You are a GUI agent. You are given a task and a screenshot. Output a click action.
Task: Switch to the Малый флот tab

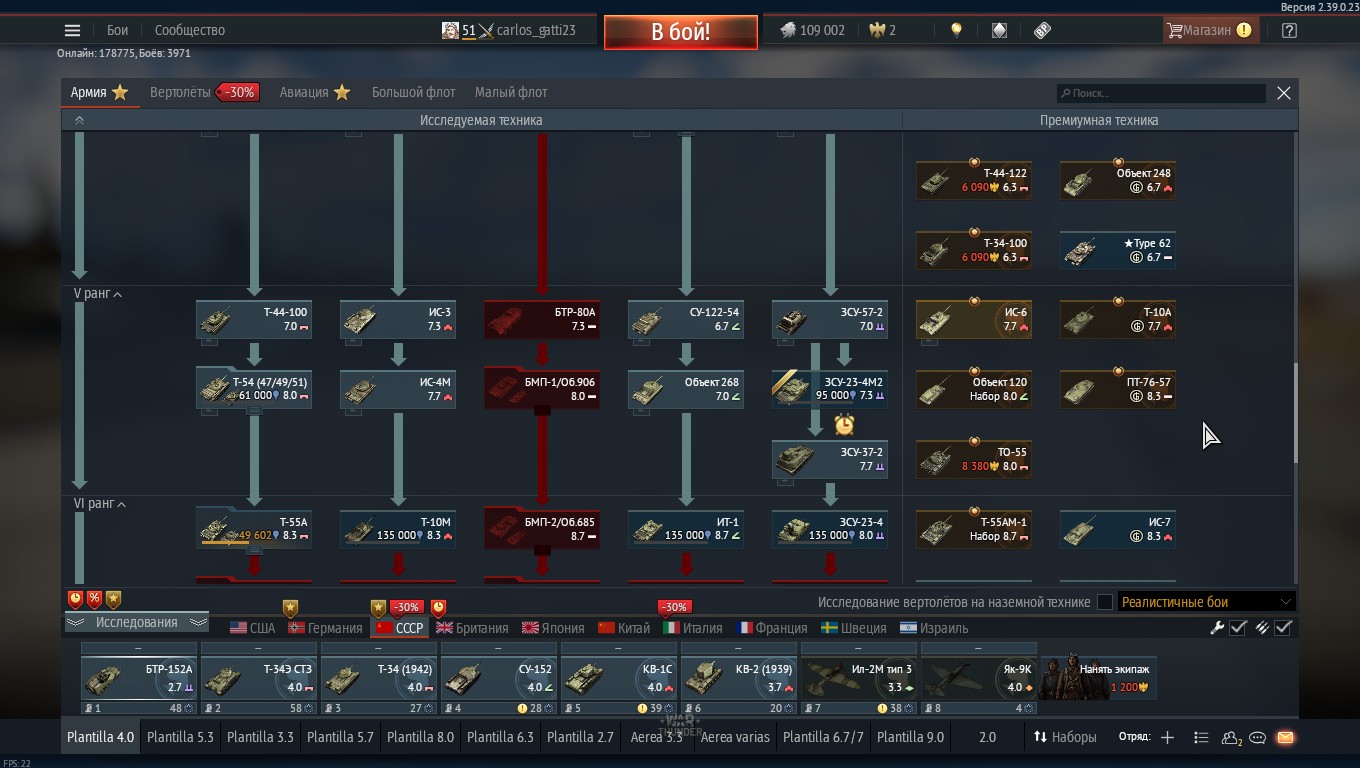tap(511, 92)
